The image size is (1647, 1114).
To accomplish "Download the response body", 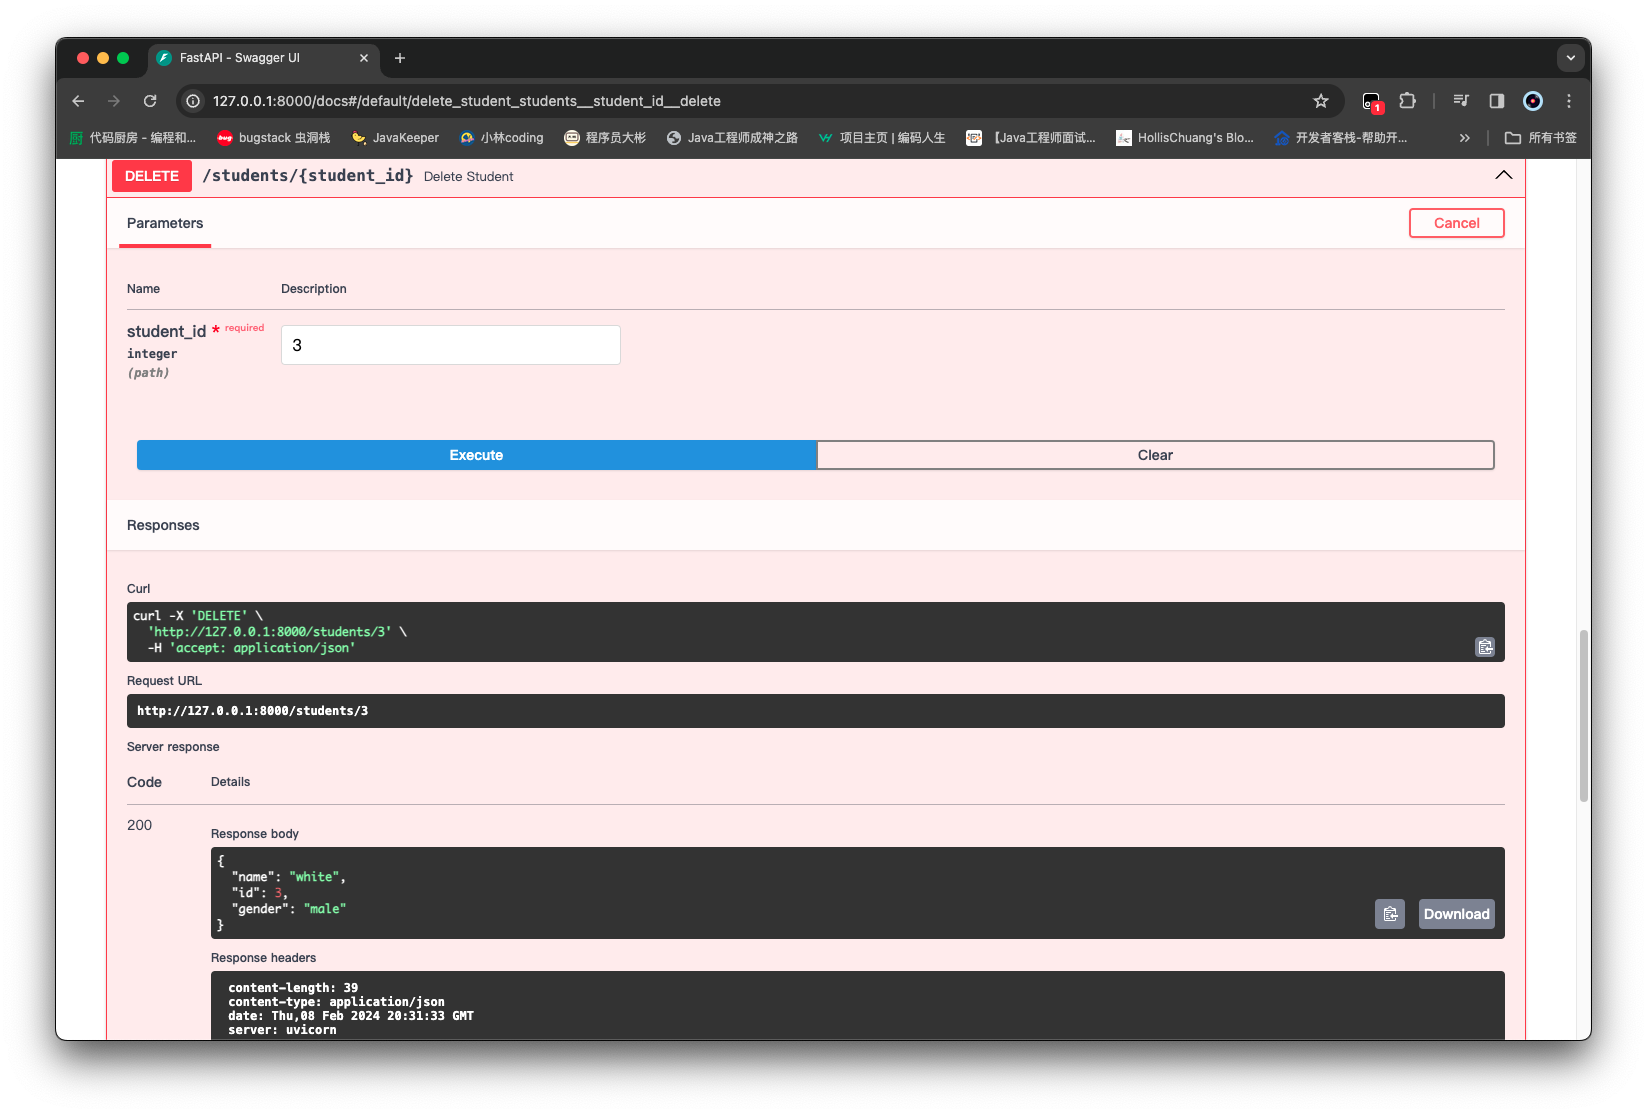I will [x=1456, y=914].
